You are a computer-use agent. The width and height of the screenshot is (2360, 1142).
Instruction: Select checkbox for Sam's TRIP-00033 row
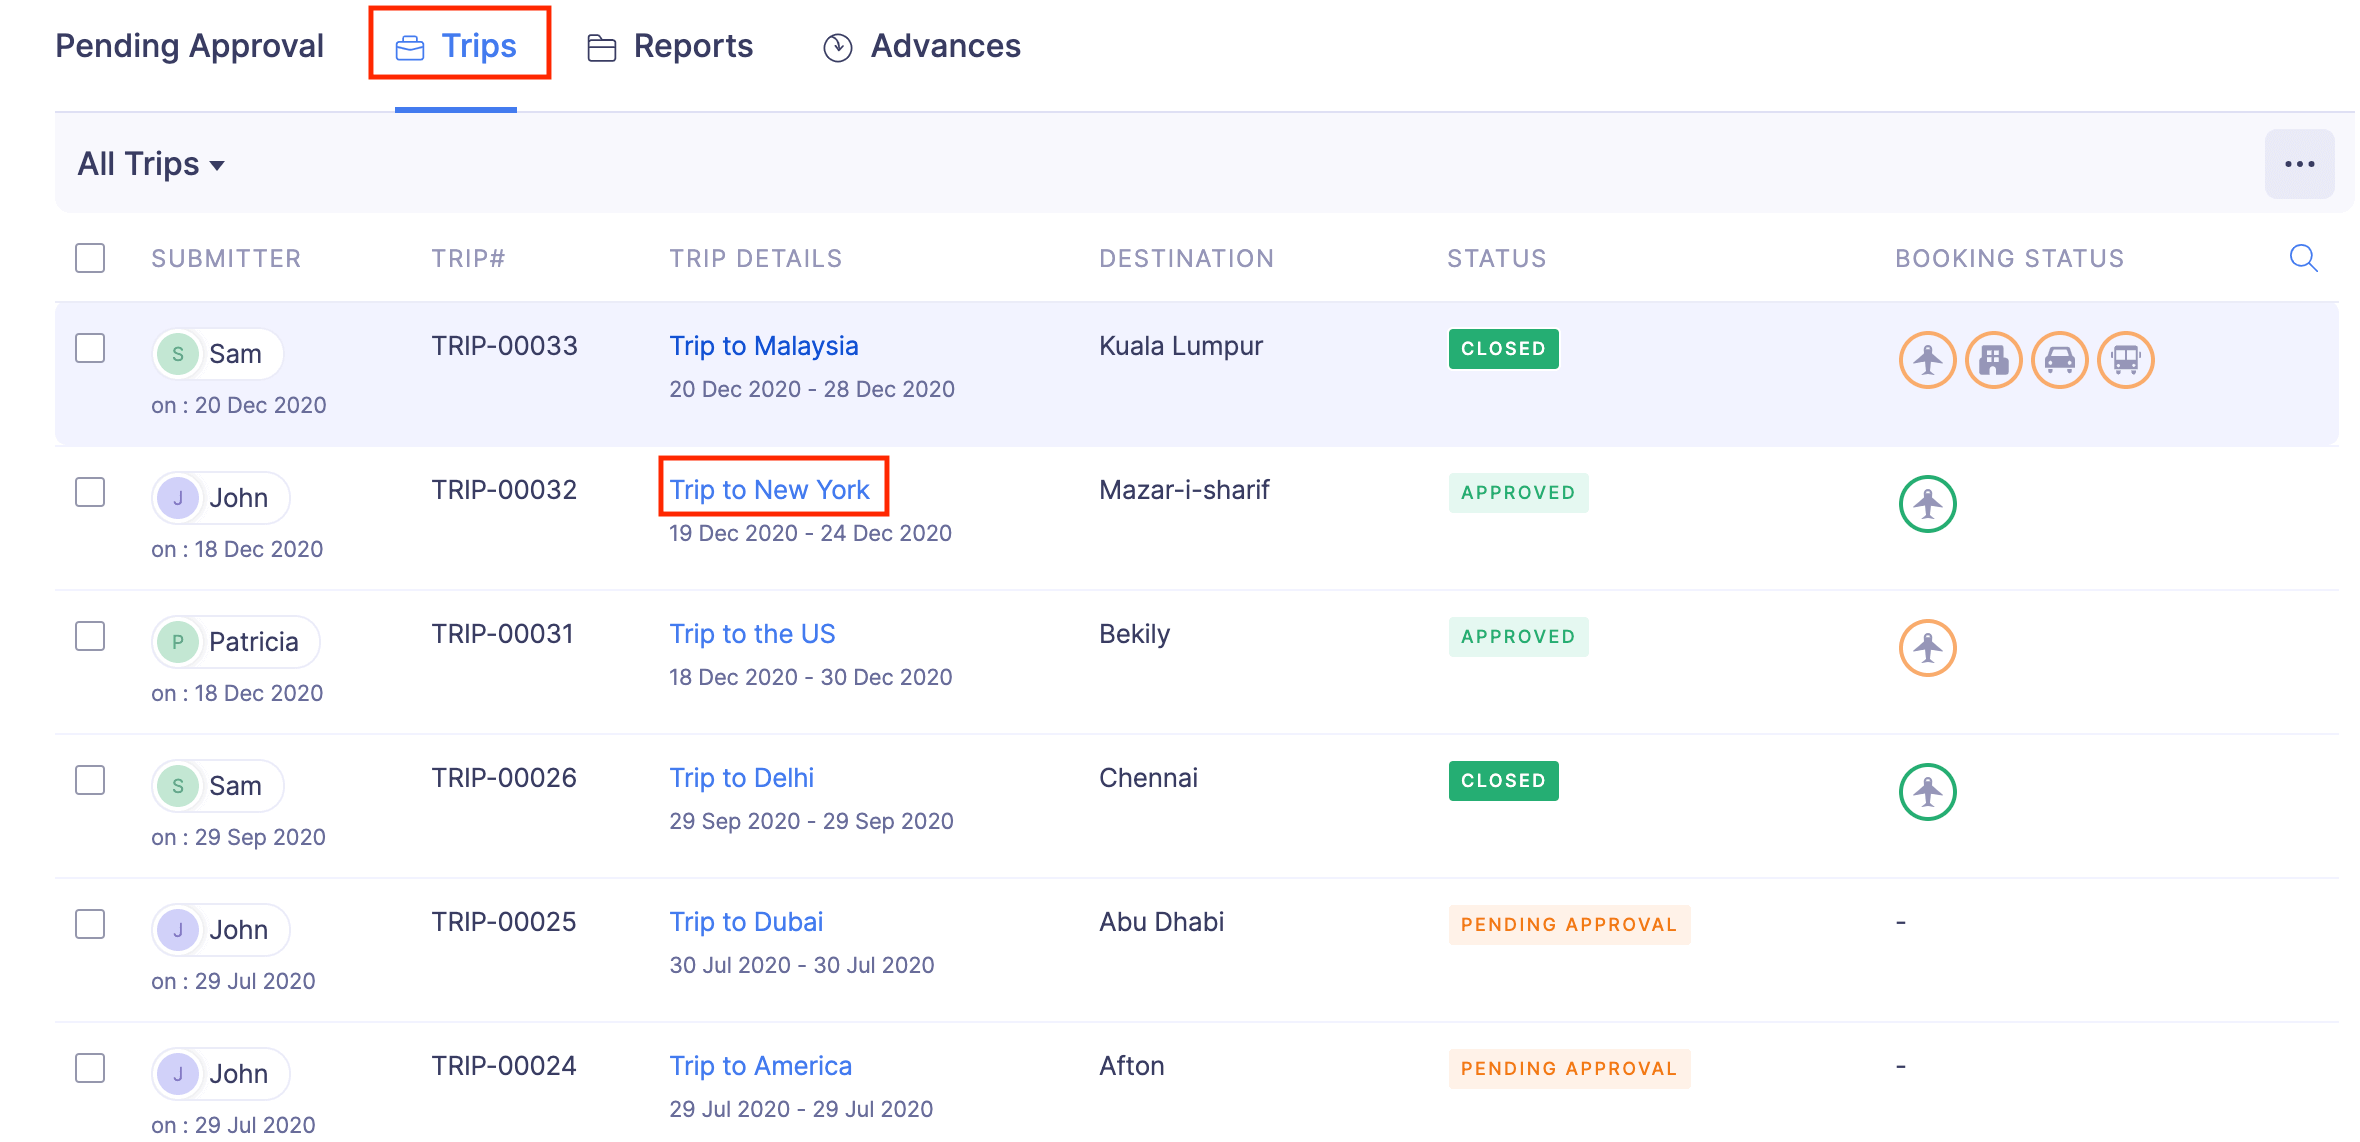click(x=90, y=348)
